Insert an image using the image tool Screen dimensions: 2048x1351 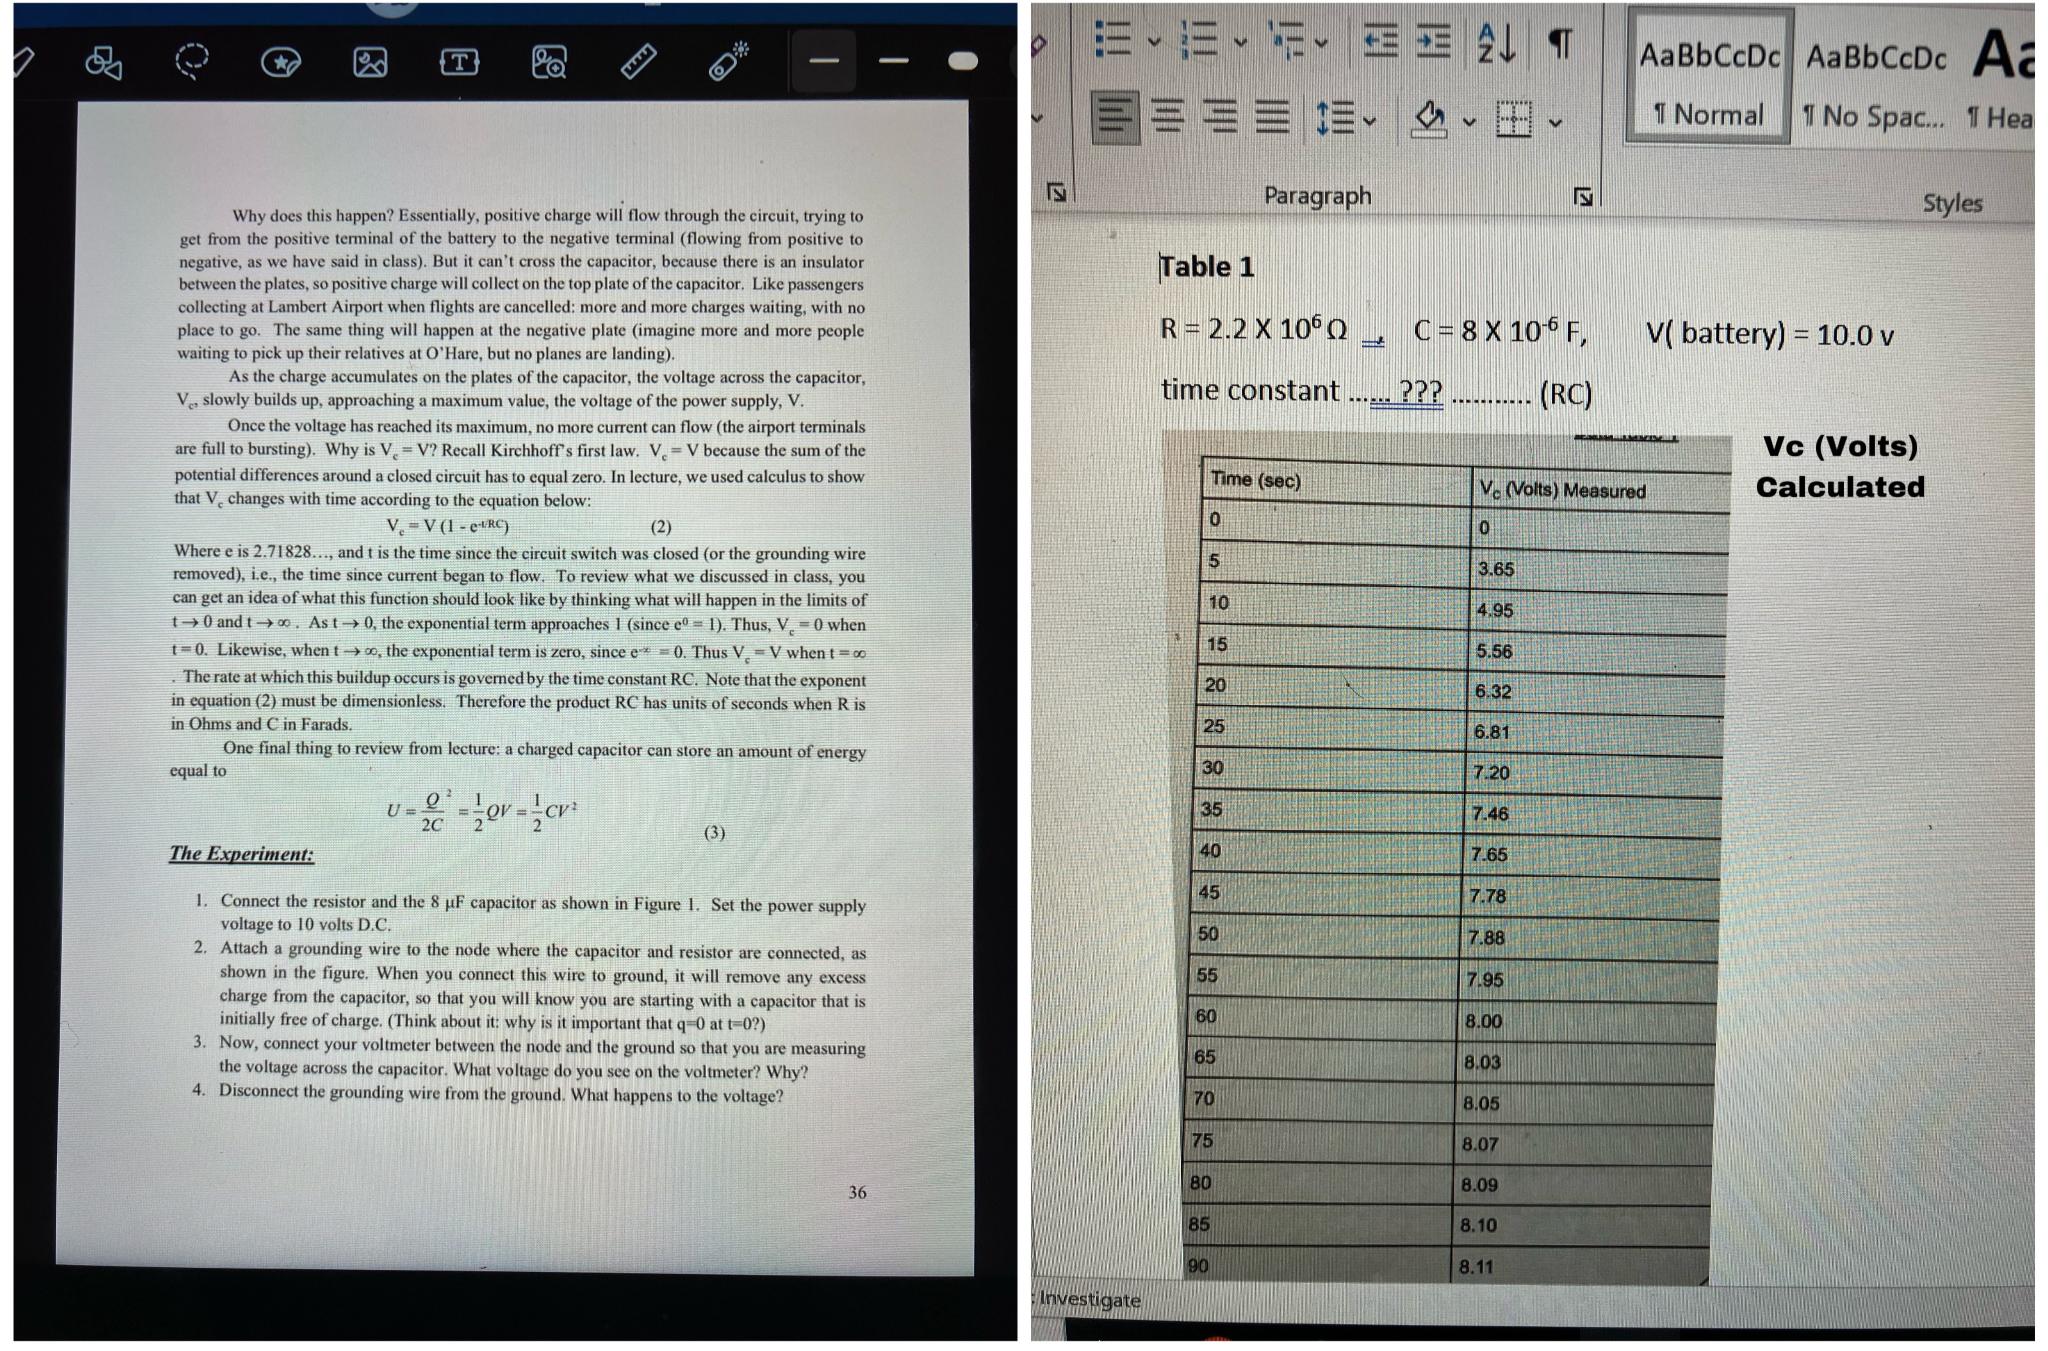click(368, 63)
